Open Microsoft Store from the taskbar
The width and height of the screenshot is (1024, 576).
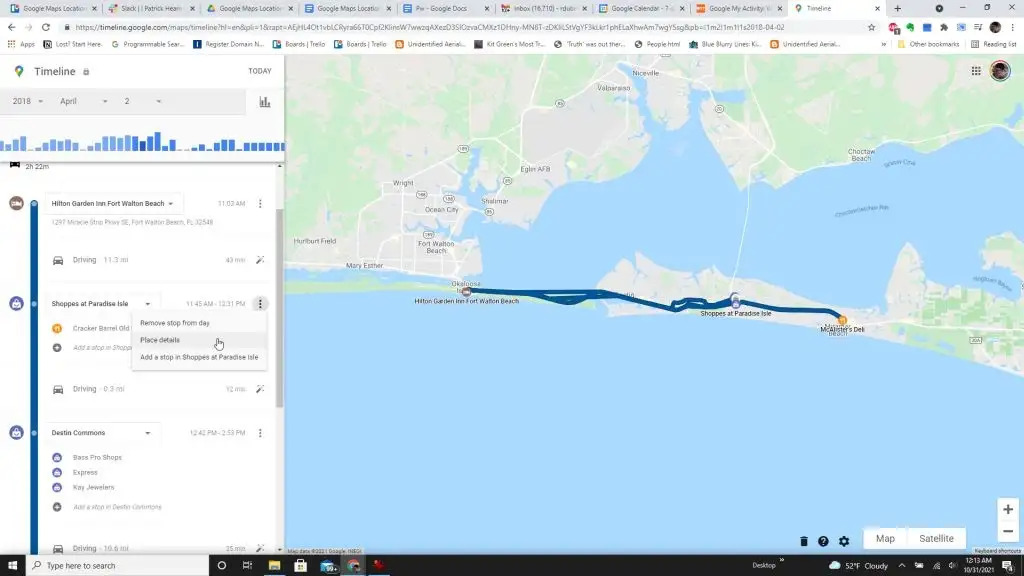300,566
